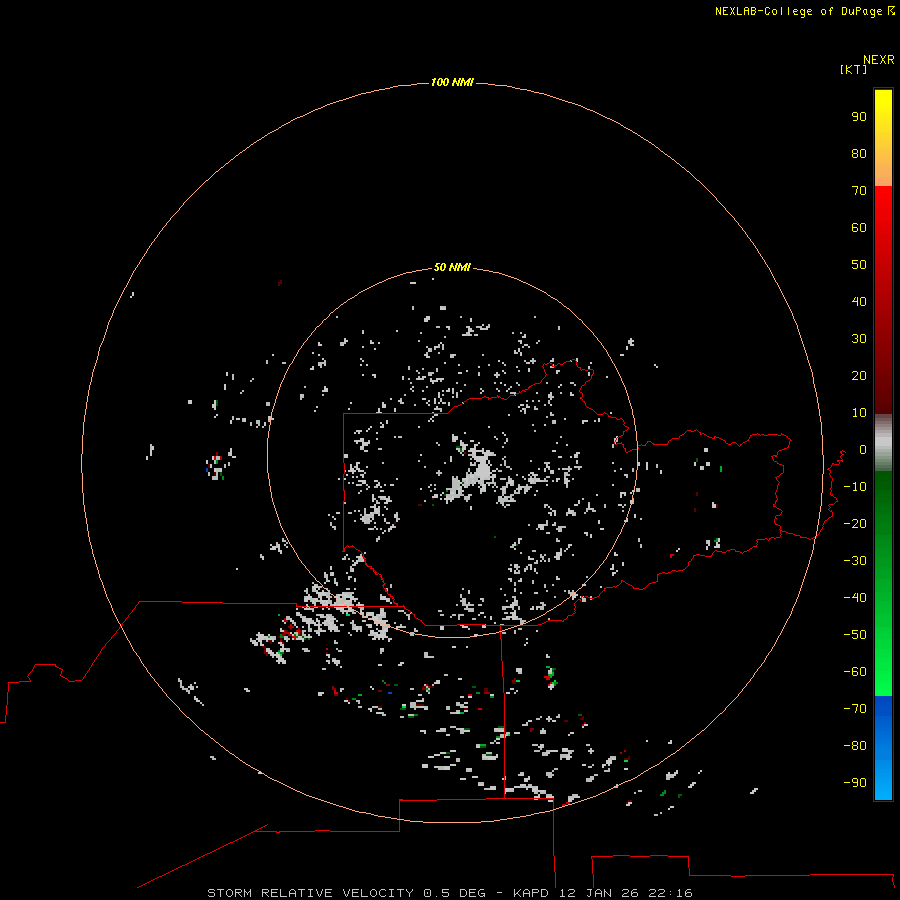Click the 60 value on the velocity scale
The width and height of the screenshot is (900, 900).
point(859,228)
